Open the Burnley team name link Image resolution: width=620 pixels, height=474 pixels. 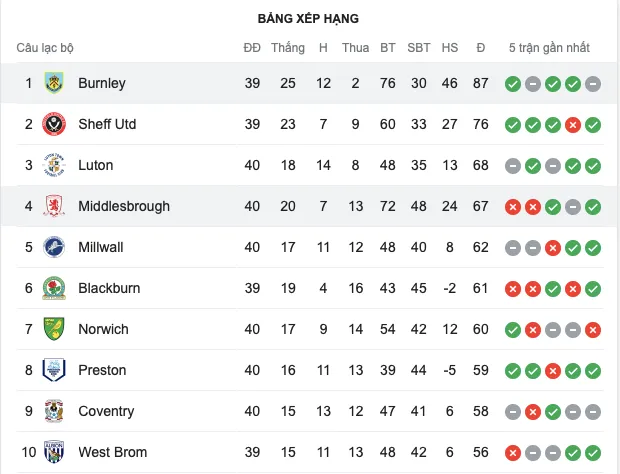tap(101, 83)
